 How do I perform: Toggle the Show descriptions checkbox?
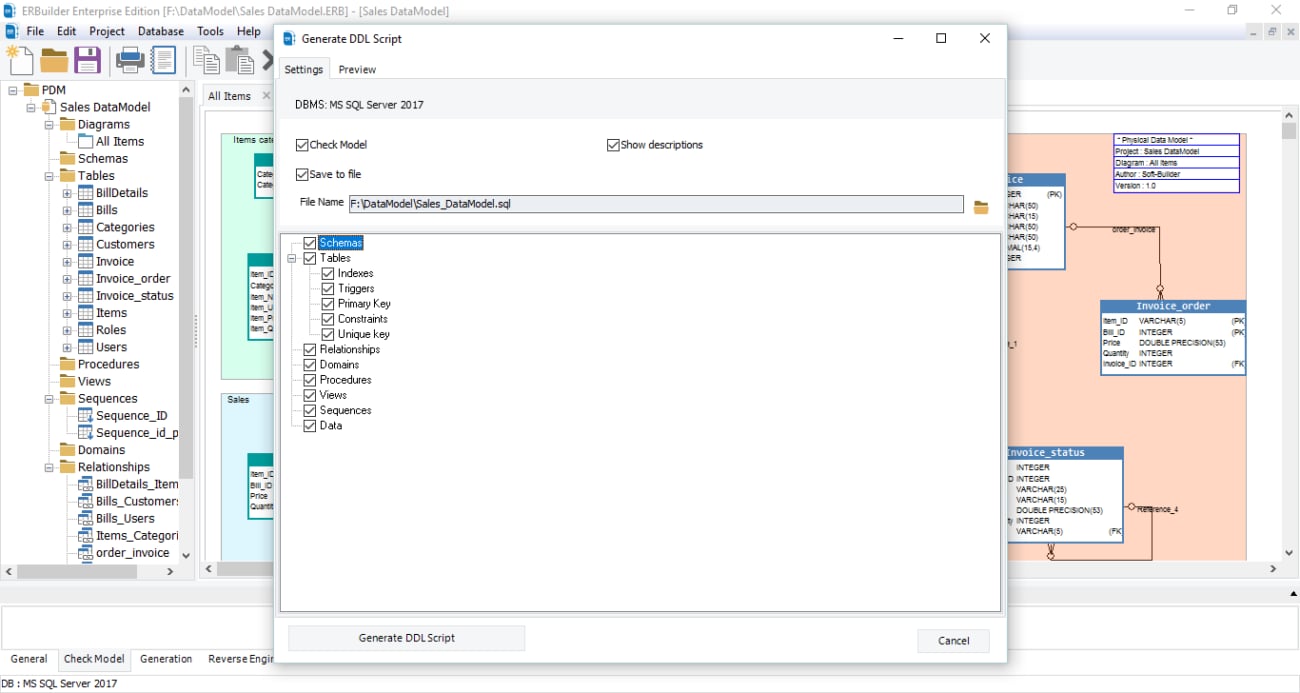(x=613, y=145)
